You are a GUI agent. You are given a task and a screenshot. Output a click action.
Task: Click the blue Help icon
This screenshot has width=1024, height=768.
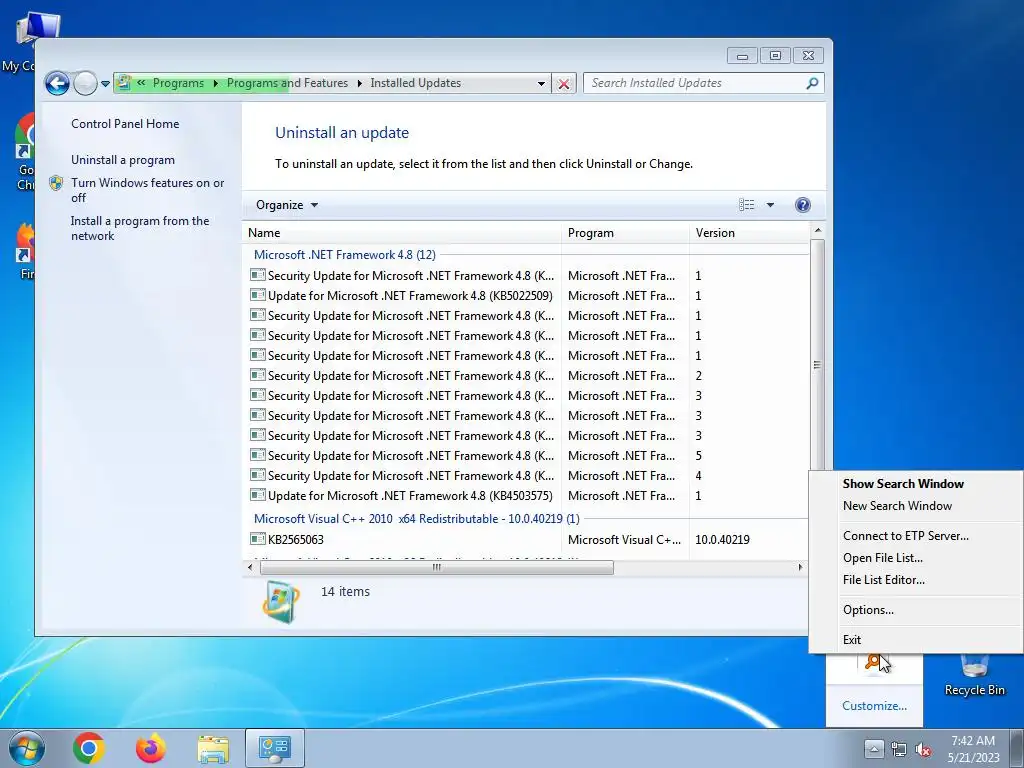[803, 205]
